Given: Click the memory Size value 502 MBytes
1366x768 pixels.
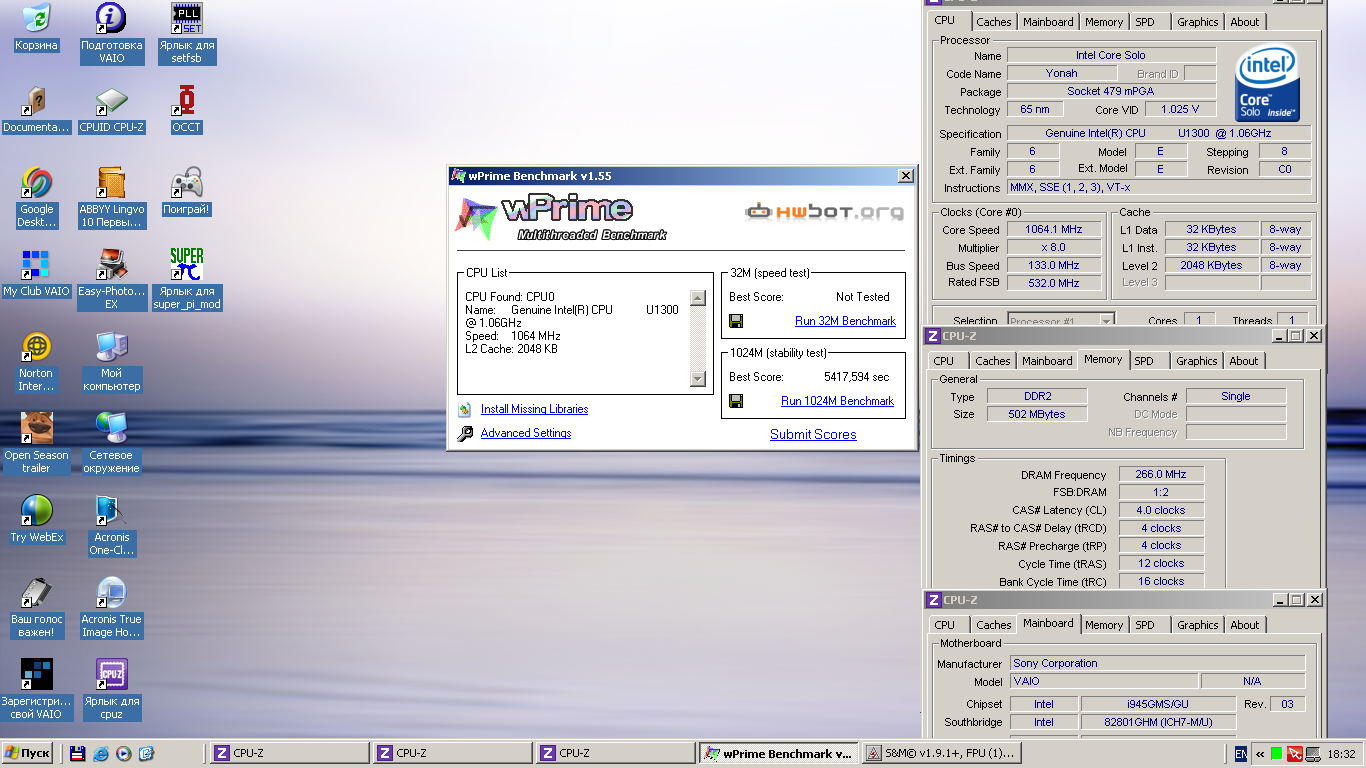Looking at the screenshot, I should pyautogui.click(x=1037, y=414).
